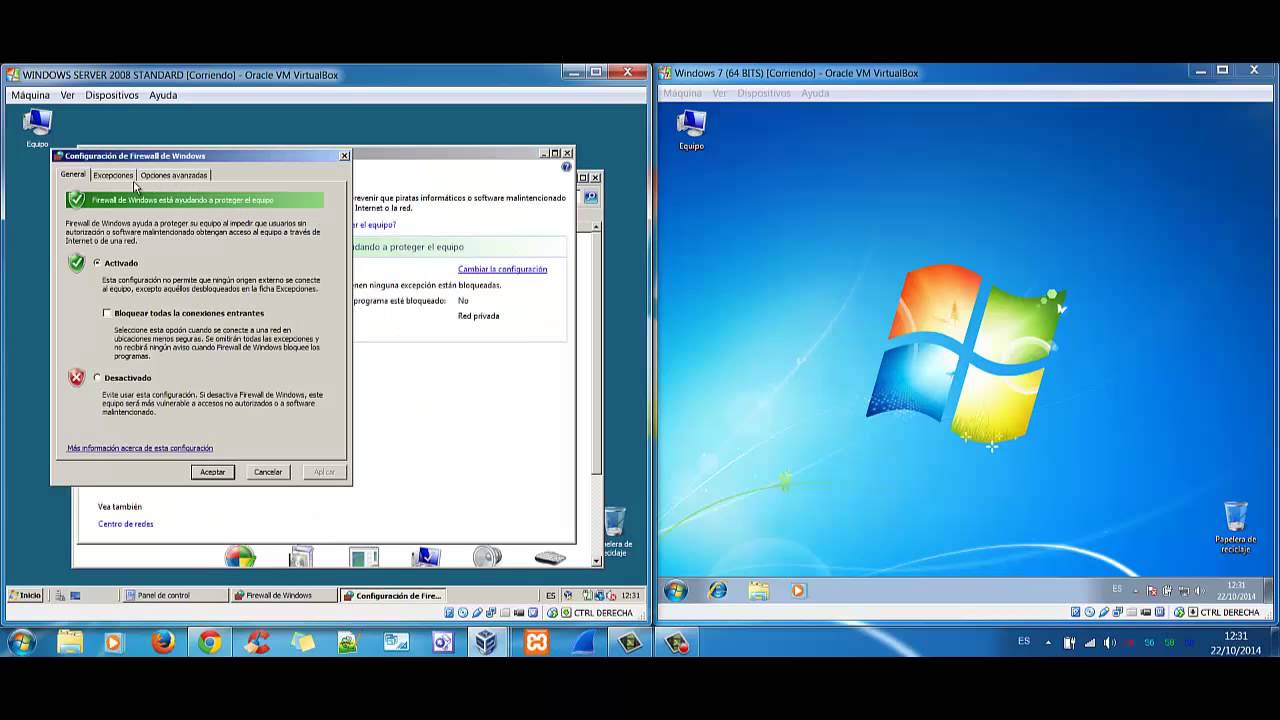
Task: Click host volume speaker tray icon
Action: pos(1110,642)
